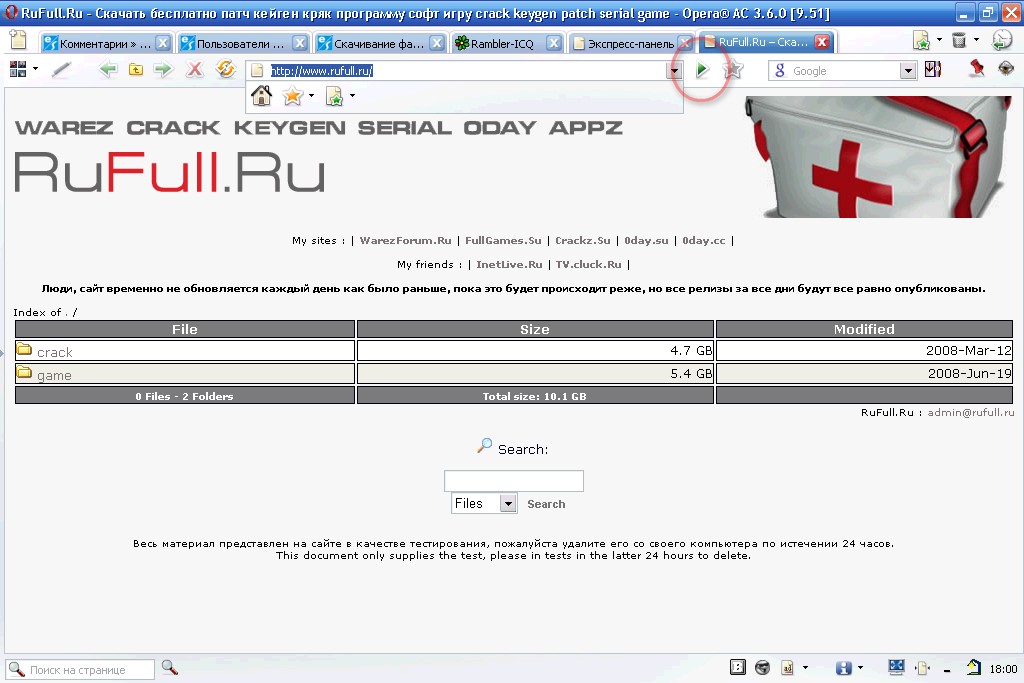1024x683 pixels.
Task: Stop loading with the red X icon
Action: (x=195, y=69)
